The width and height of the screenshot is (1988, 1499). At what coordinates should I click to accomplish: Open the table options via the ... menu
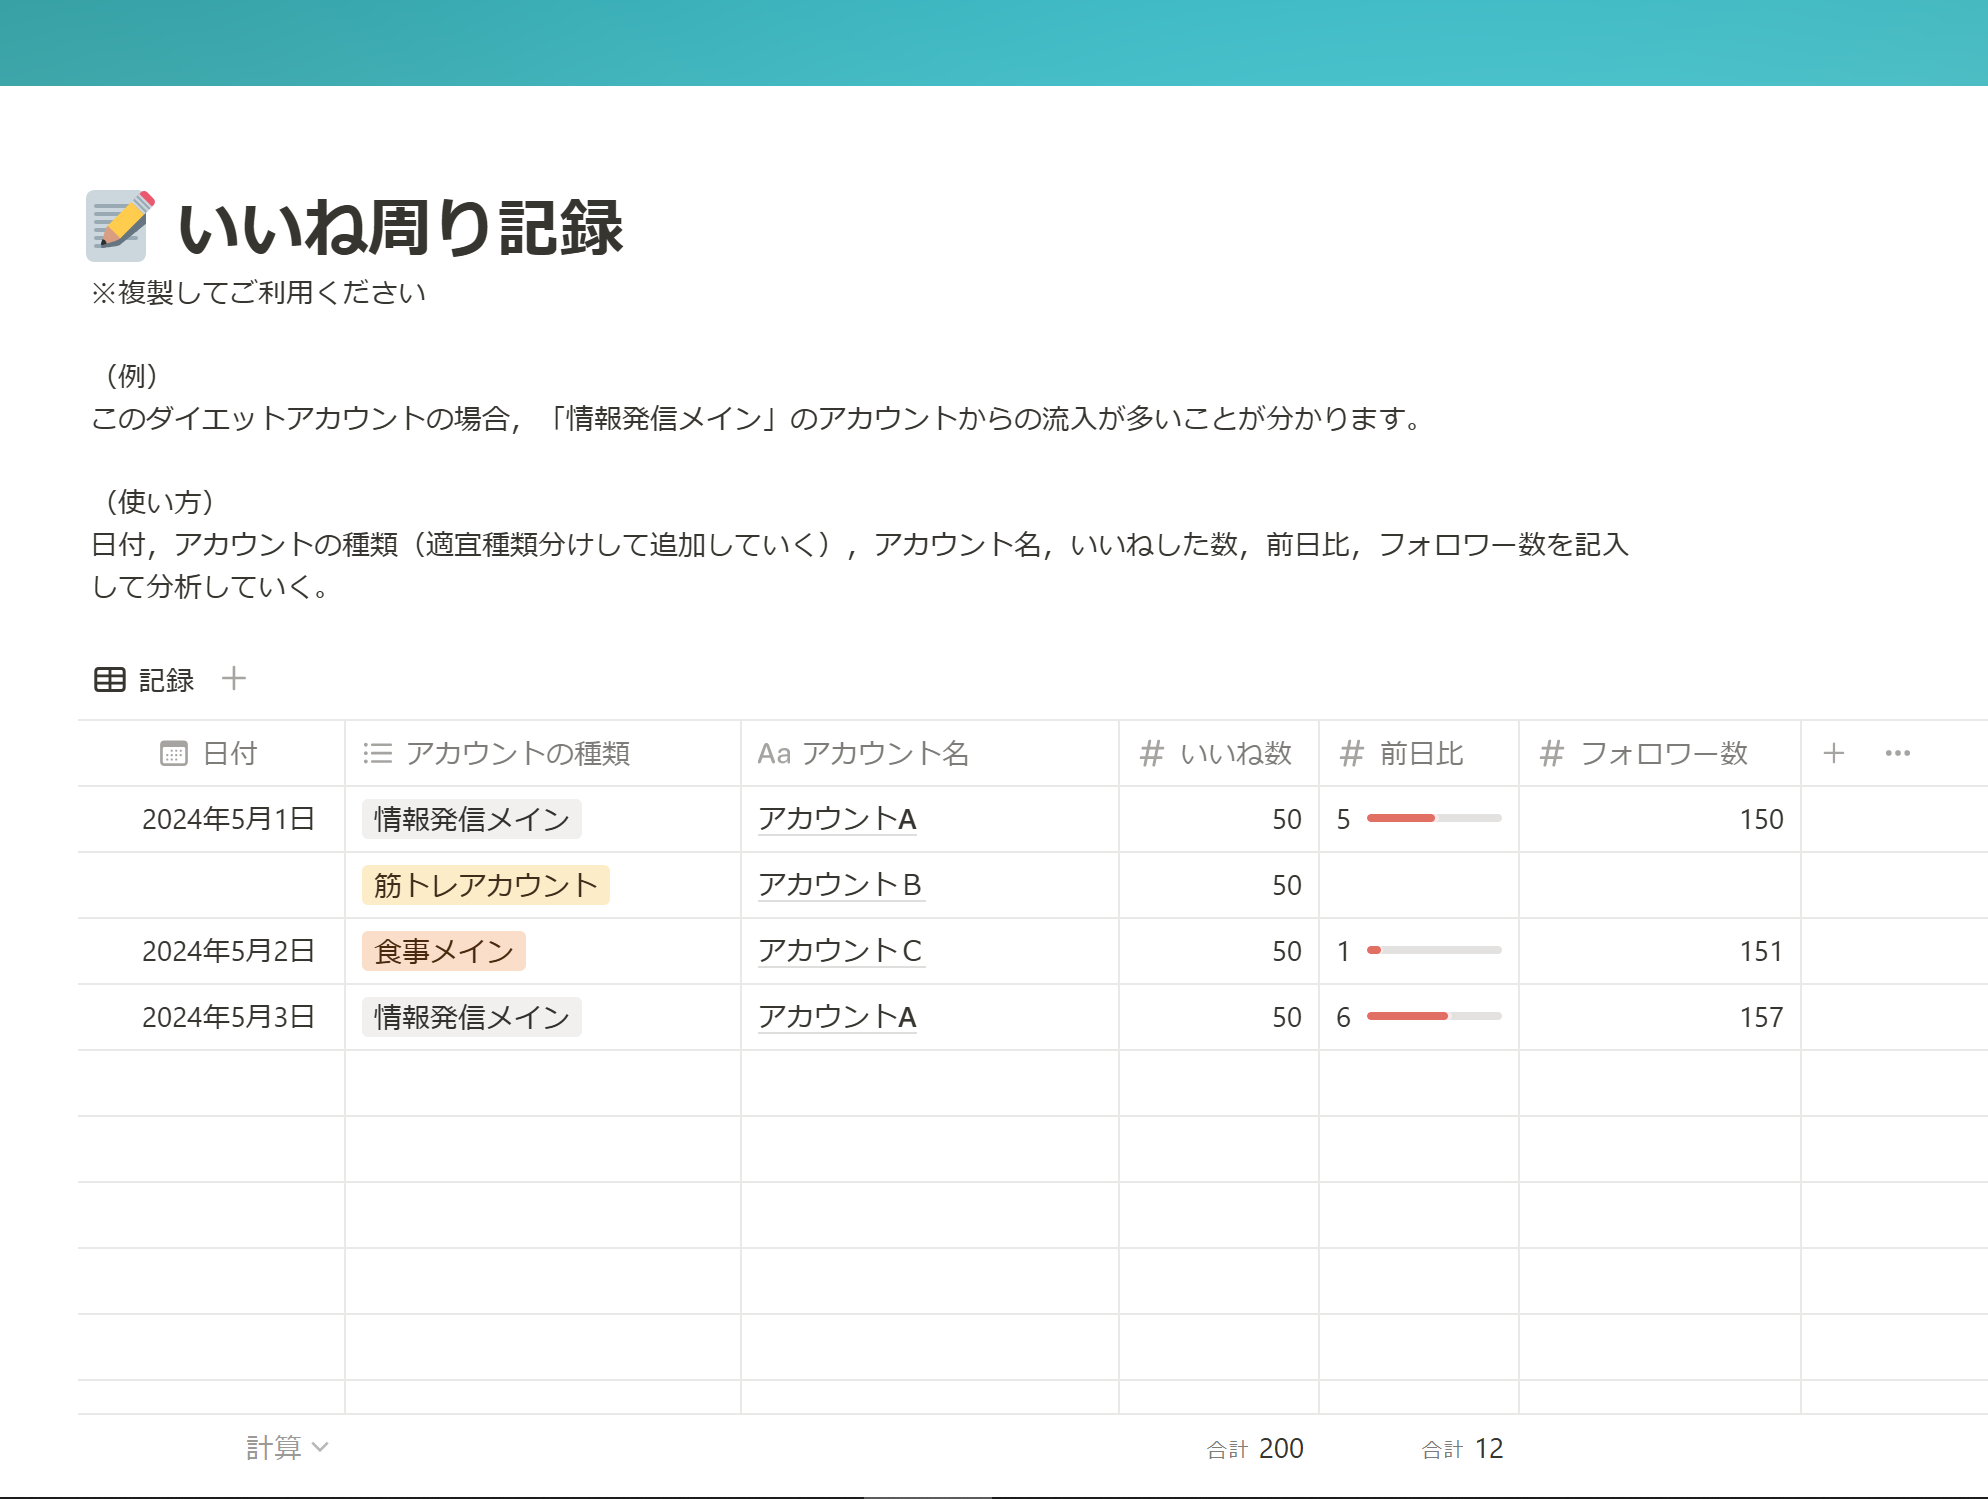point(1896,754)
